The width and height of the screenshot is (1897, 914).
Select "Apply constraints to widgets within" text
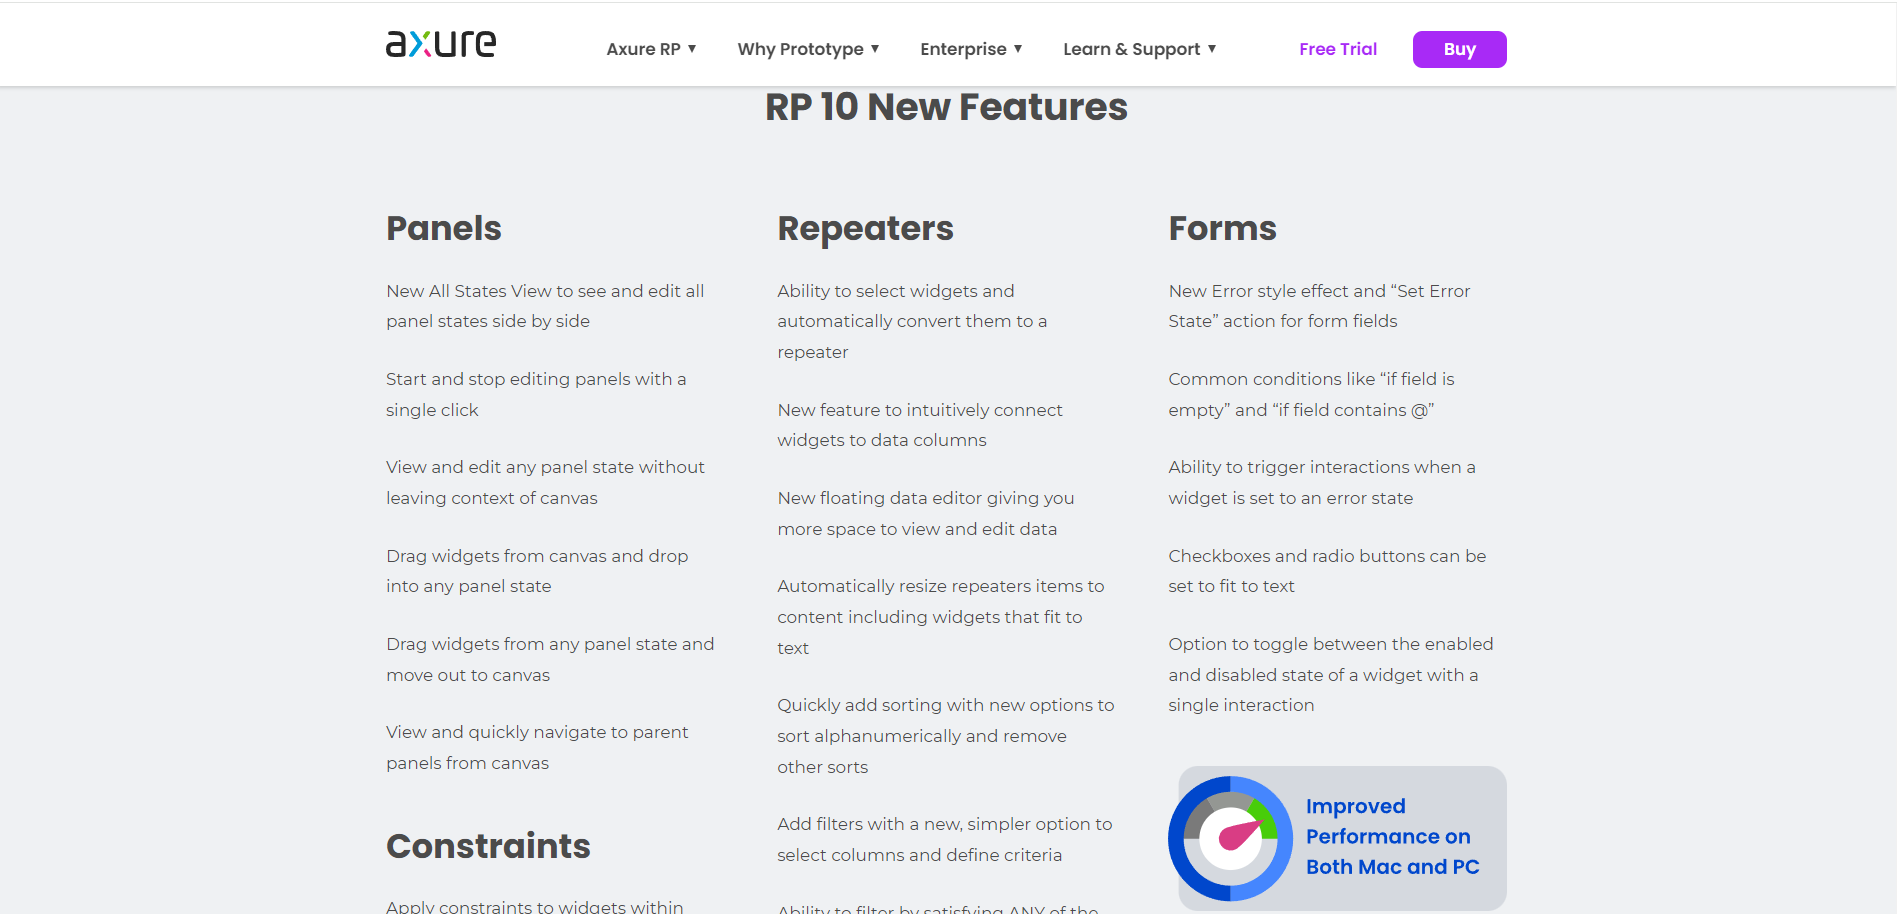click(535, 906)
